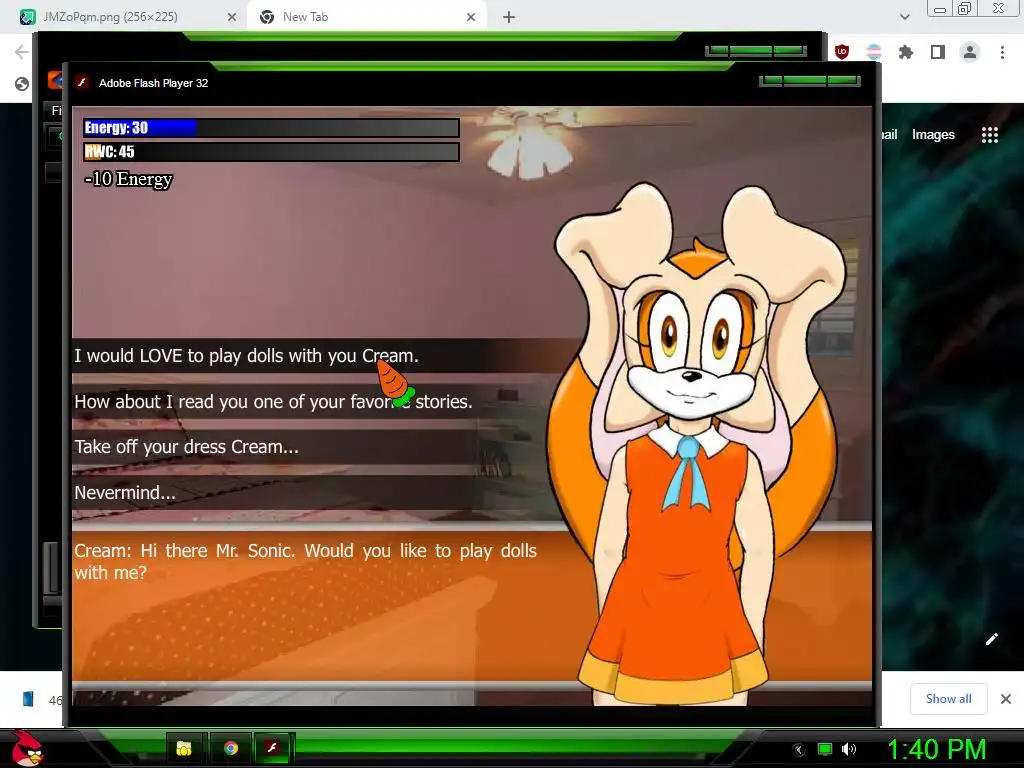Open the Images link on New Tab page
This screenshot has width=1024, height=768.
click(933, 135)
